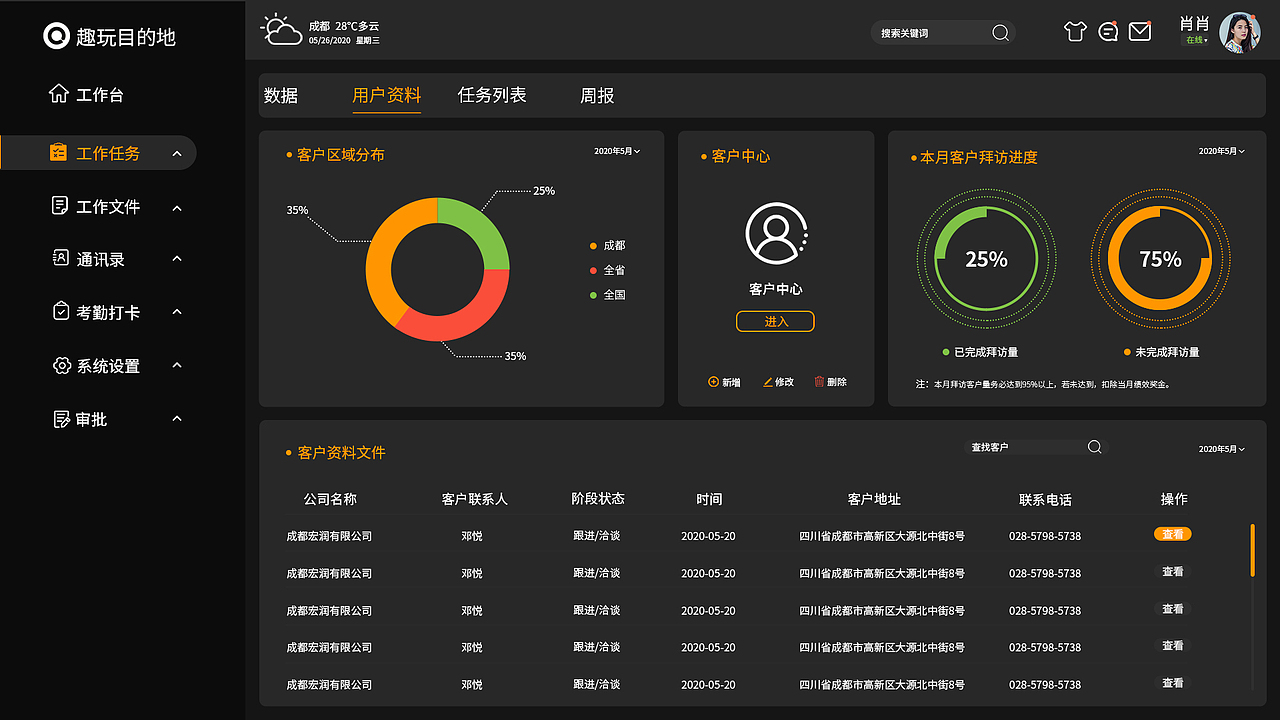Viewport: 1280px width, 720px height.
Task: Click the 客户中心 person profile icon
Action: pos(776,233)
